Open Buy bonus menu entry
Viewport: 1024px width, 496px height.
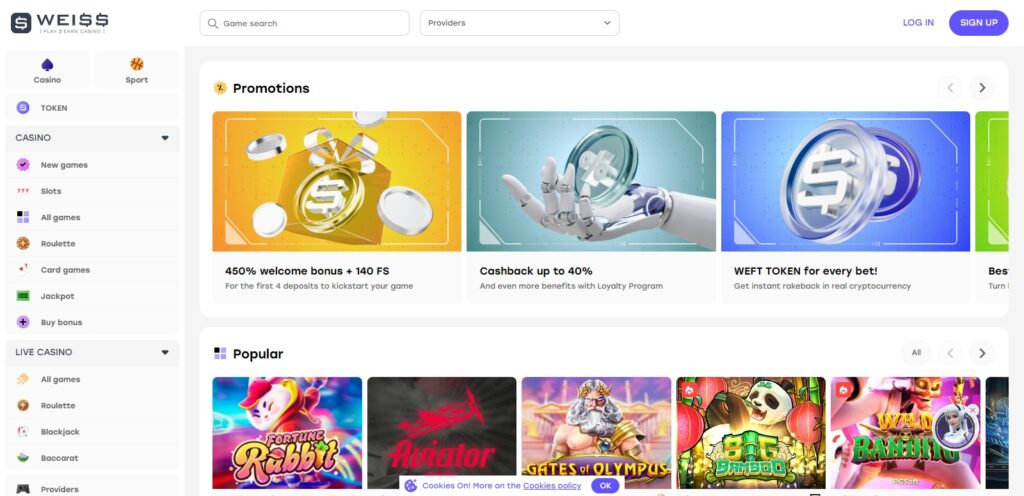click(92, 322)
